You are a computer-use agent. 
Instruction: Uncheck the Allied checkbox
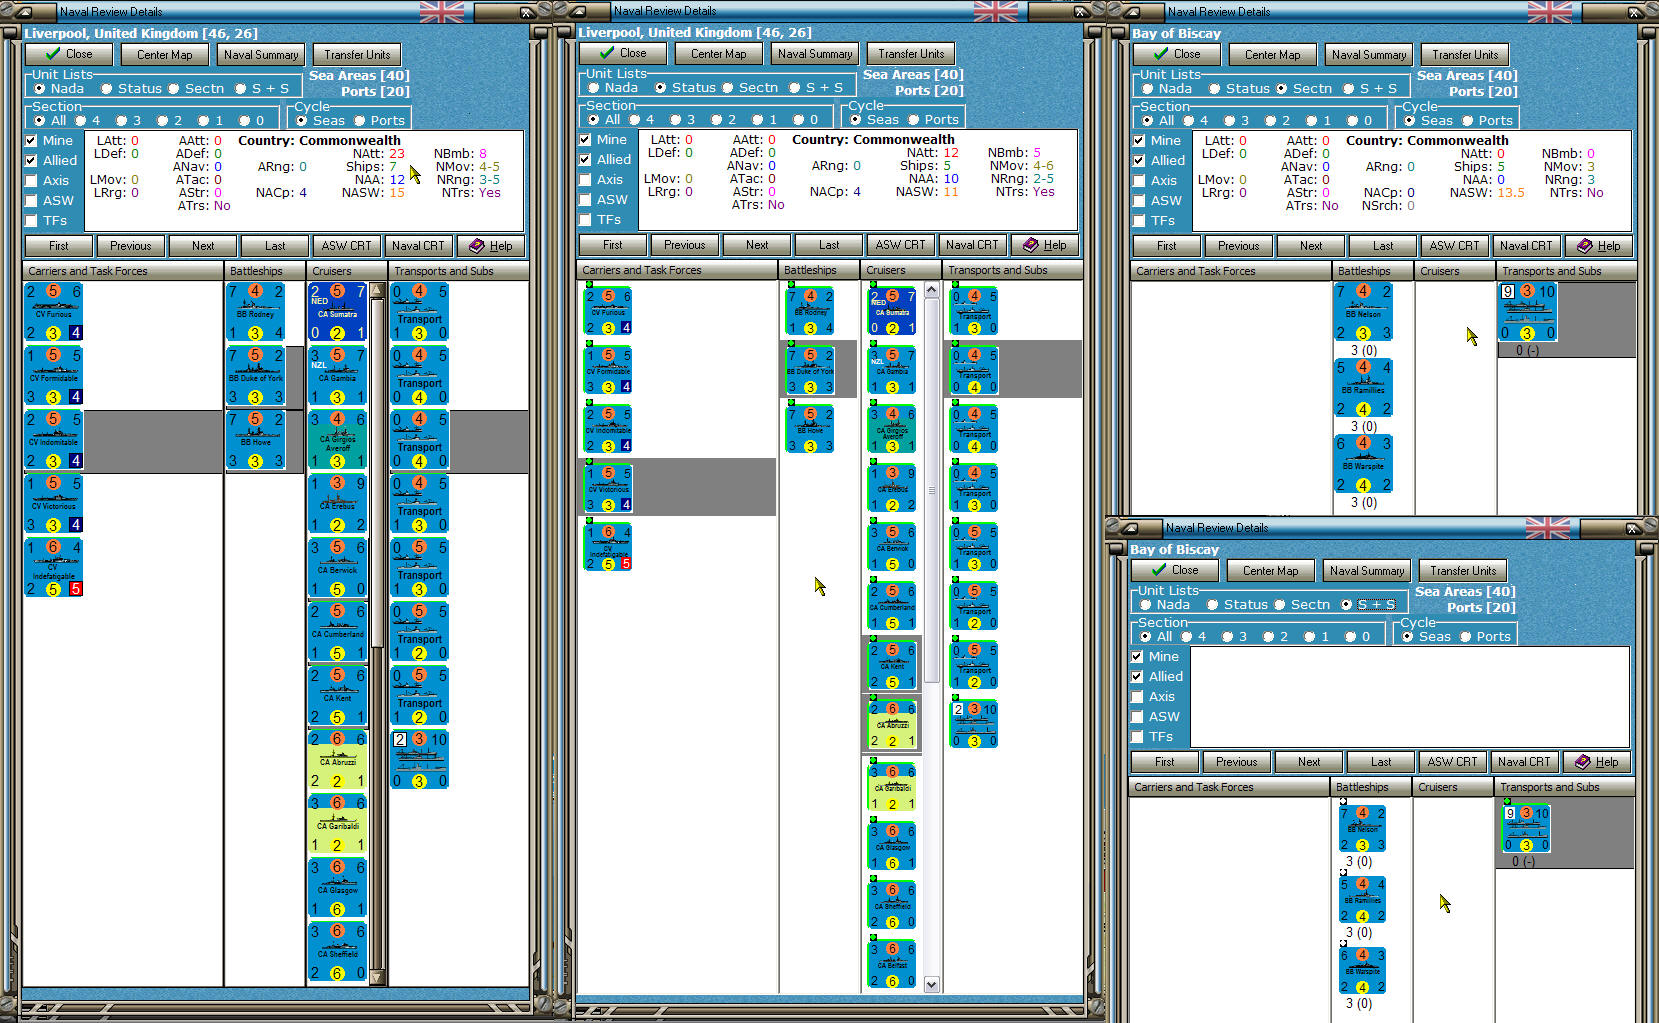click(31, 160)
